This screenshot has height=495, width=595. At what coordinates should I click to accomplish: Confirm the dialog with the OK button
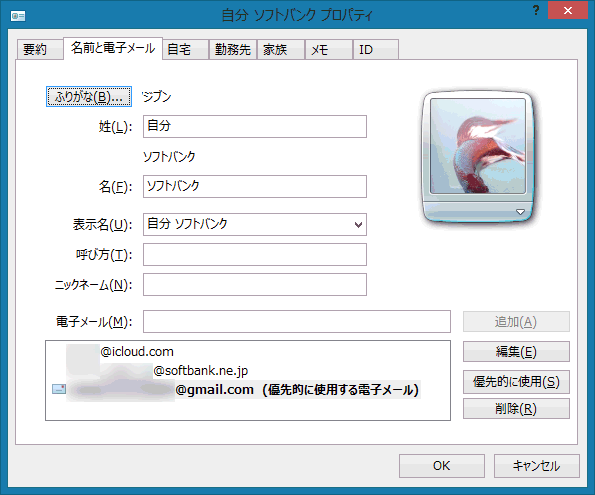click(442, 466)
